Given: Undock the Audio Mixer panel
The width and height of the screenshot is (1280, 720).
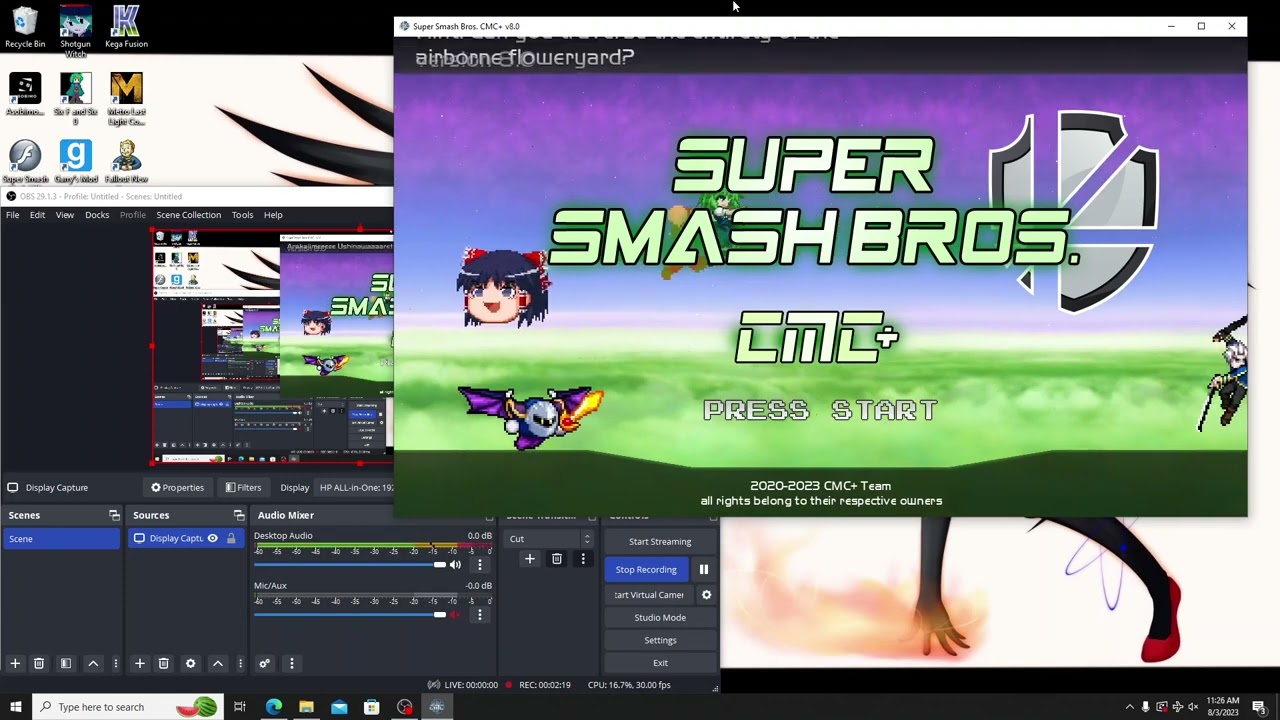Looking at the screenshot, I should 489,515.
